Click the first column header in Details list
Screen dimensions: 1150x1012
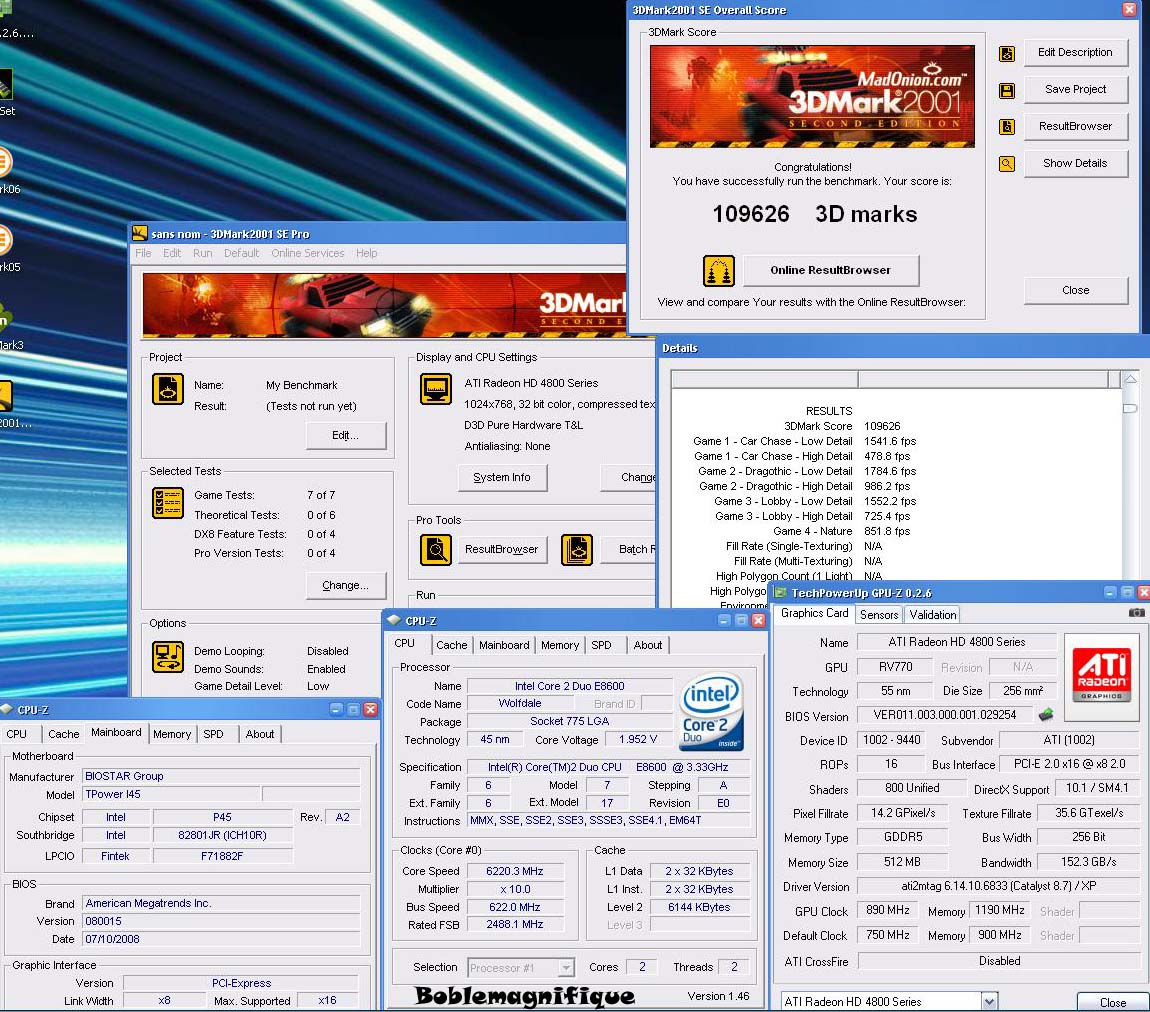click(764, 379)
